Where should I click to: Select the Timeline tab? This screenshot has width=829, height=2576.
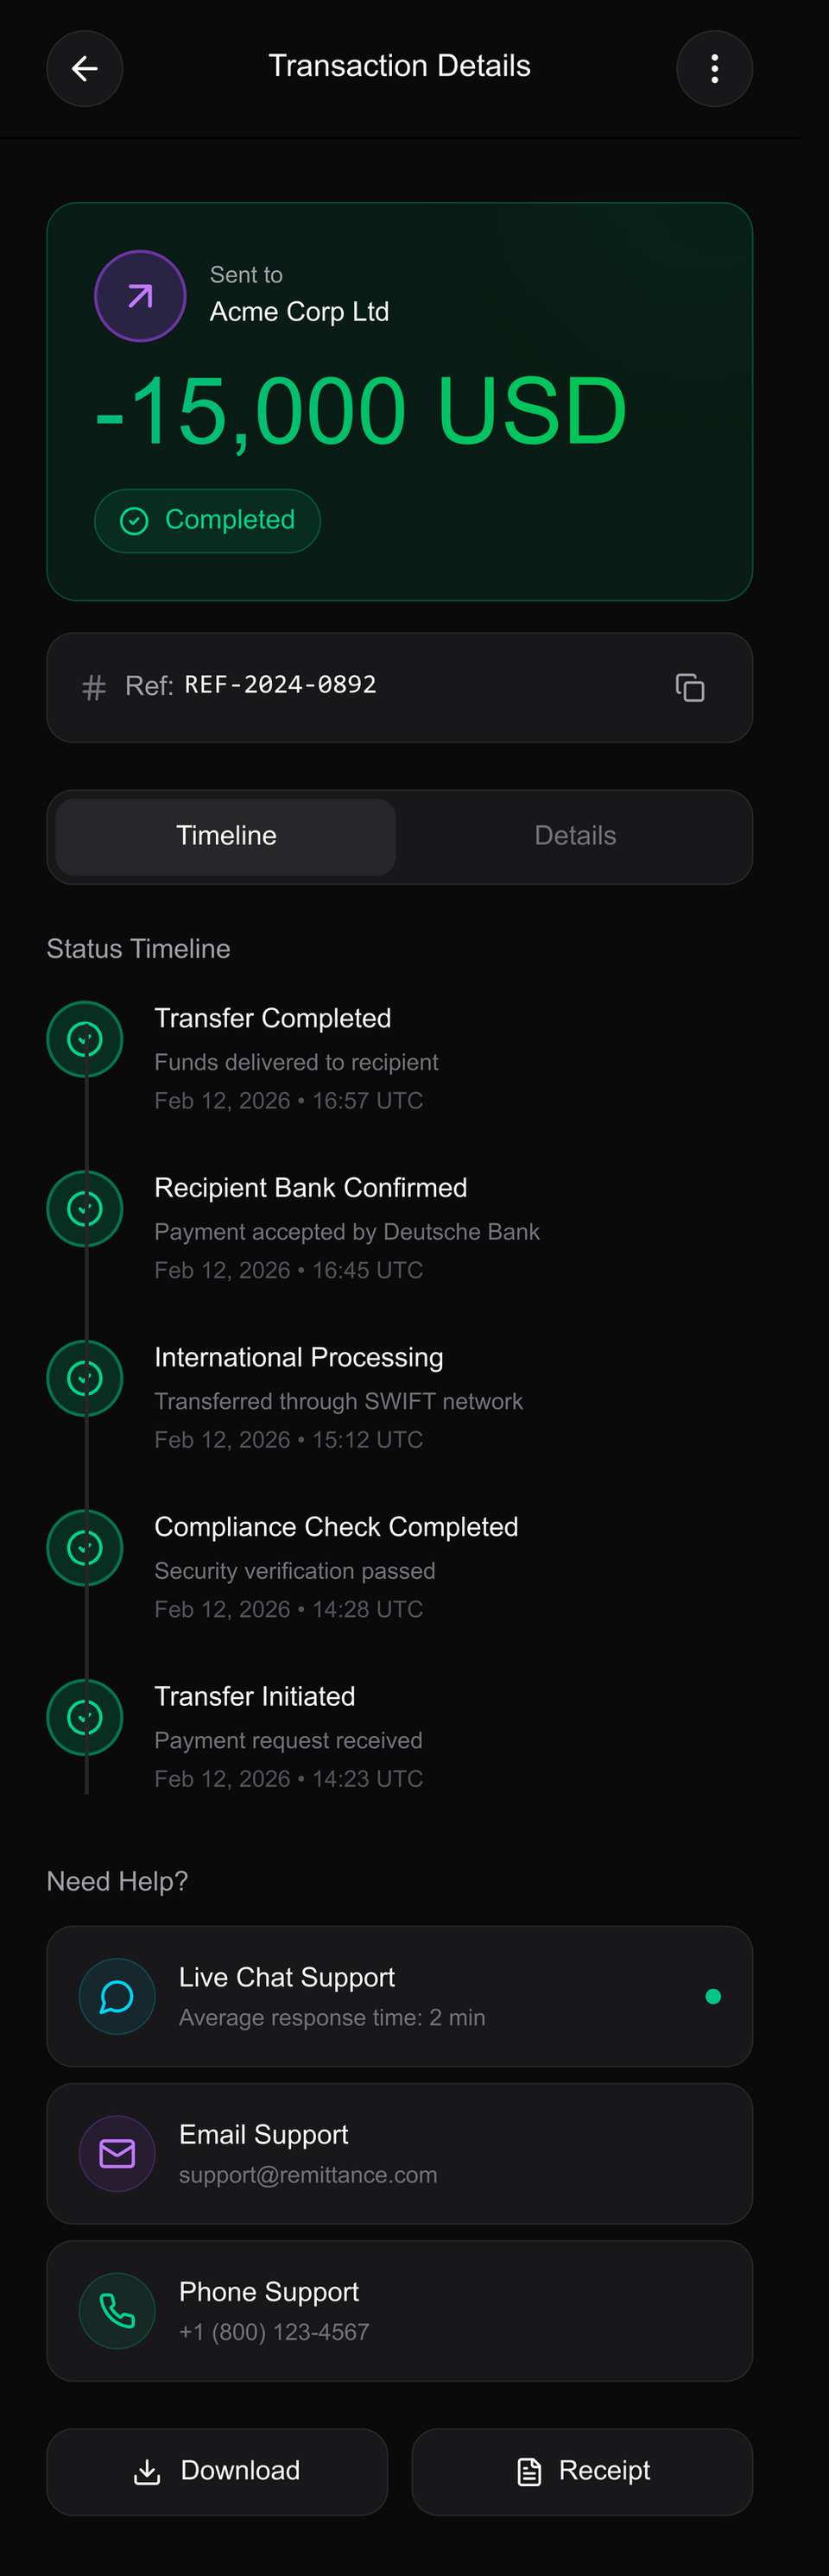[226, 836]
